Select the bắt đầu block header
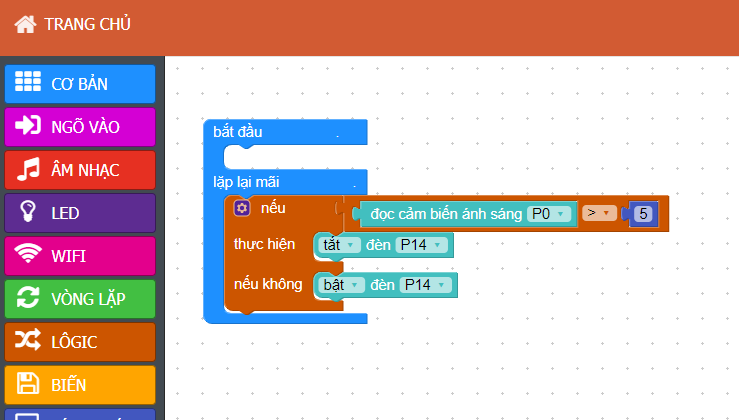This screenshot has width=739, height=420. pos(285,132)
